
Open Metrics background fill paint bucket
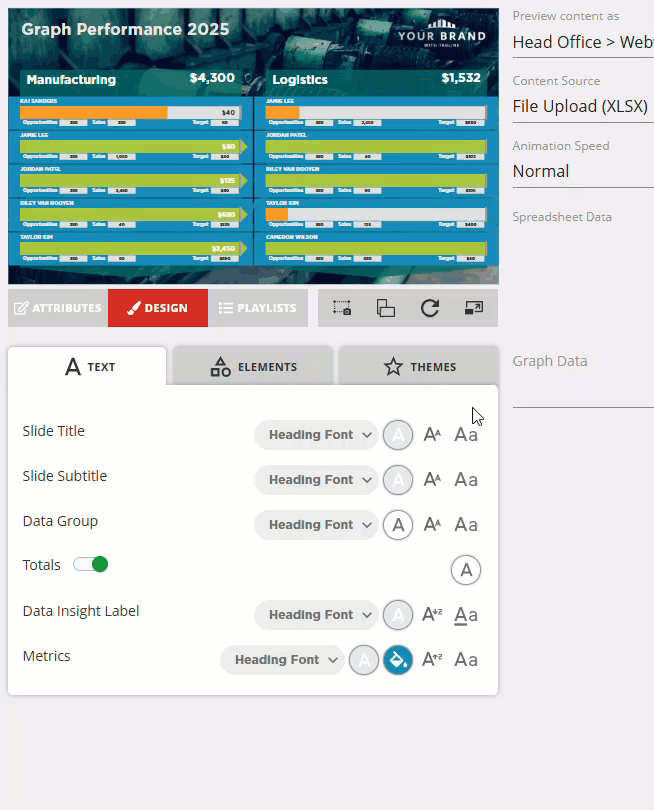398,660
